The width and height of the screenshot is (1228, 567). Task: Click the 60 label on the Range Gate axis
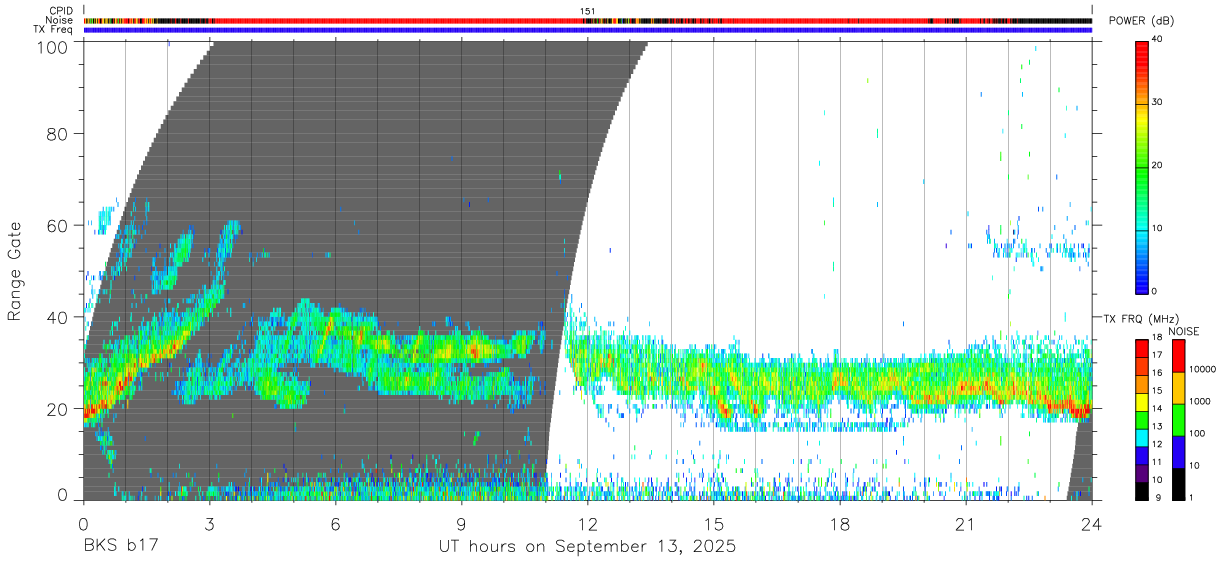[x=56, y=225]
